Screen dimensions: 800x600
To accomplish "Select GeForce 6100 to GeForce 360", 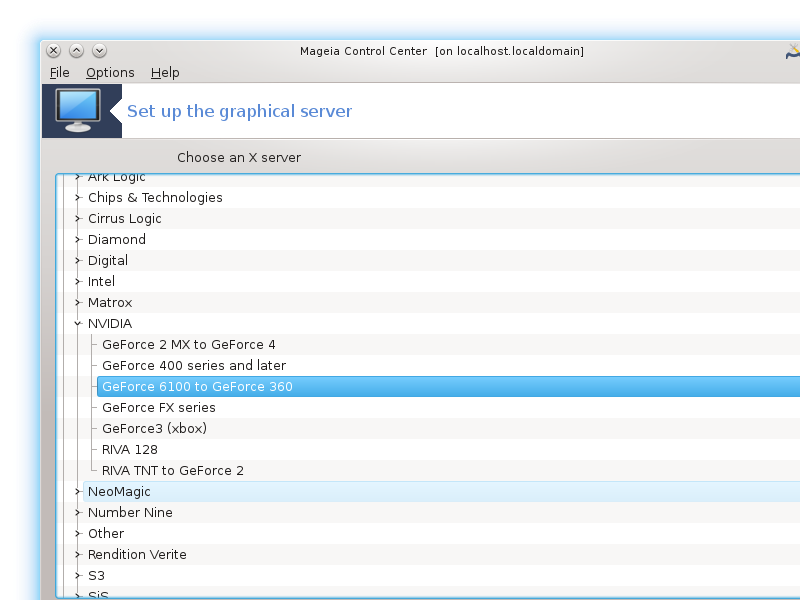I will 448,386.
